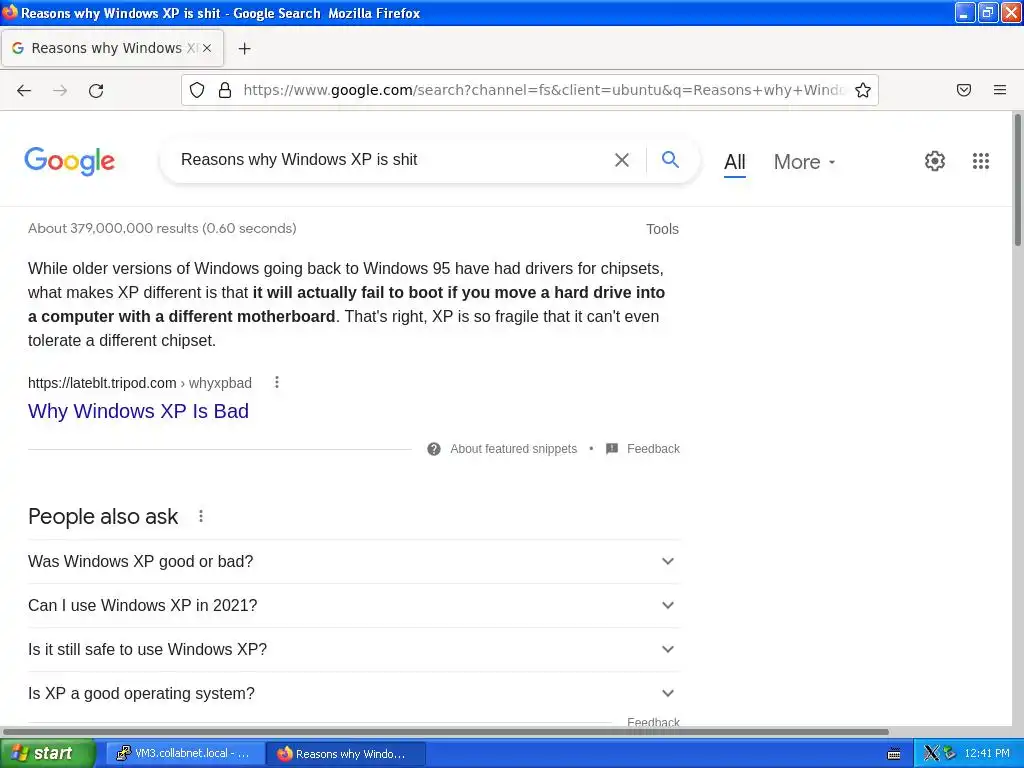Click the vertical page scrollbar
This screenshot has height=768, width=1024.
(1017, 180)
